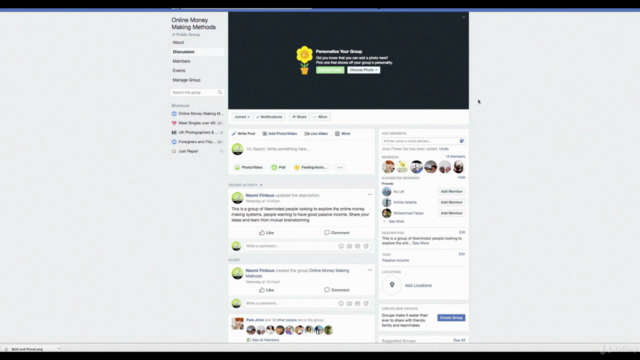The image size is (640, 360).
Task: Add Member next to Muhammad Faizan
Action: (451, 213)
